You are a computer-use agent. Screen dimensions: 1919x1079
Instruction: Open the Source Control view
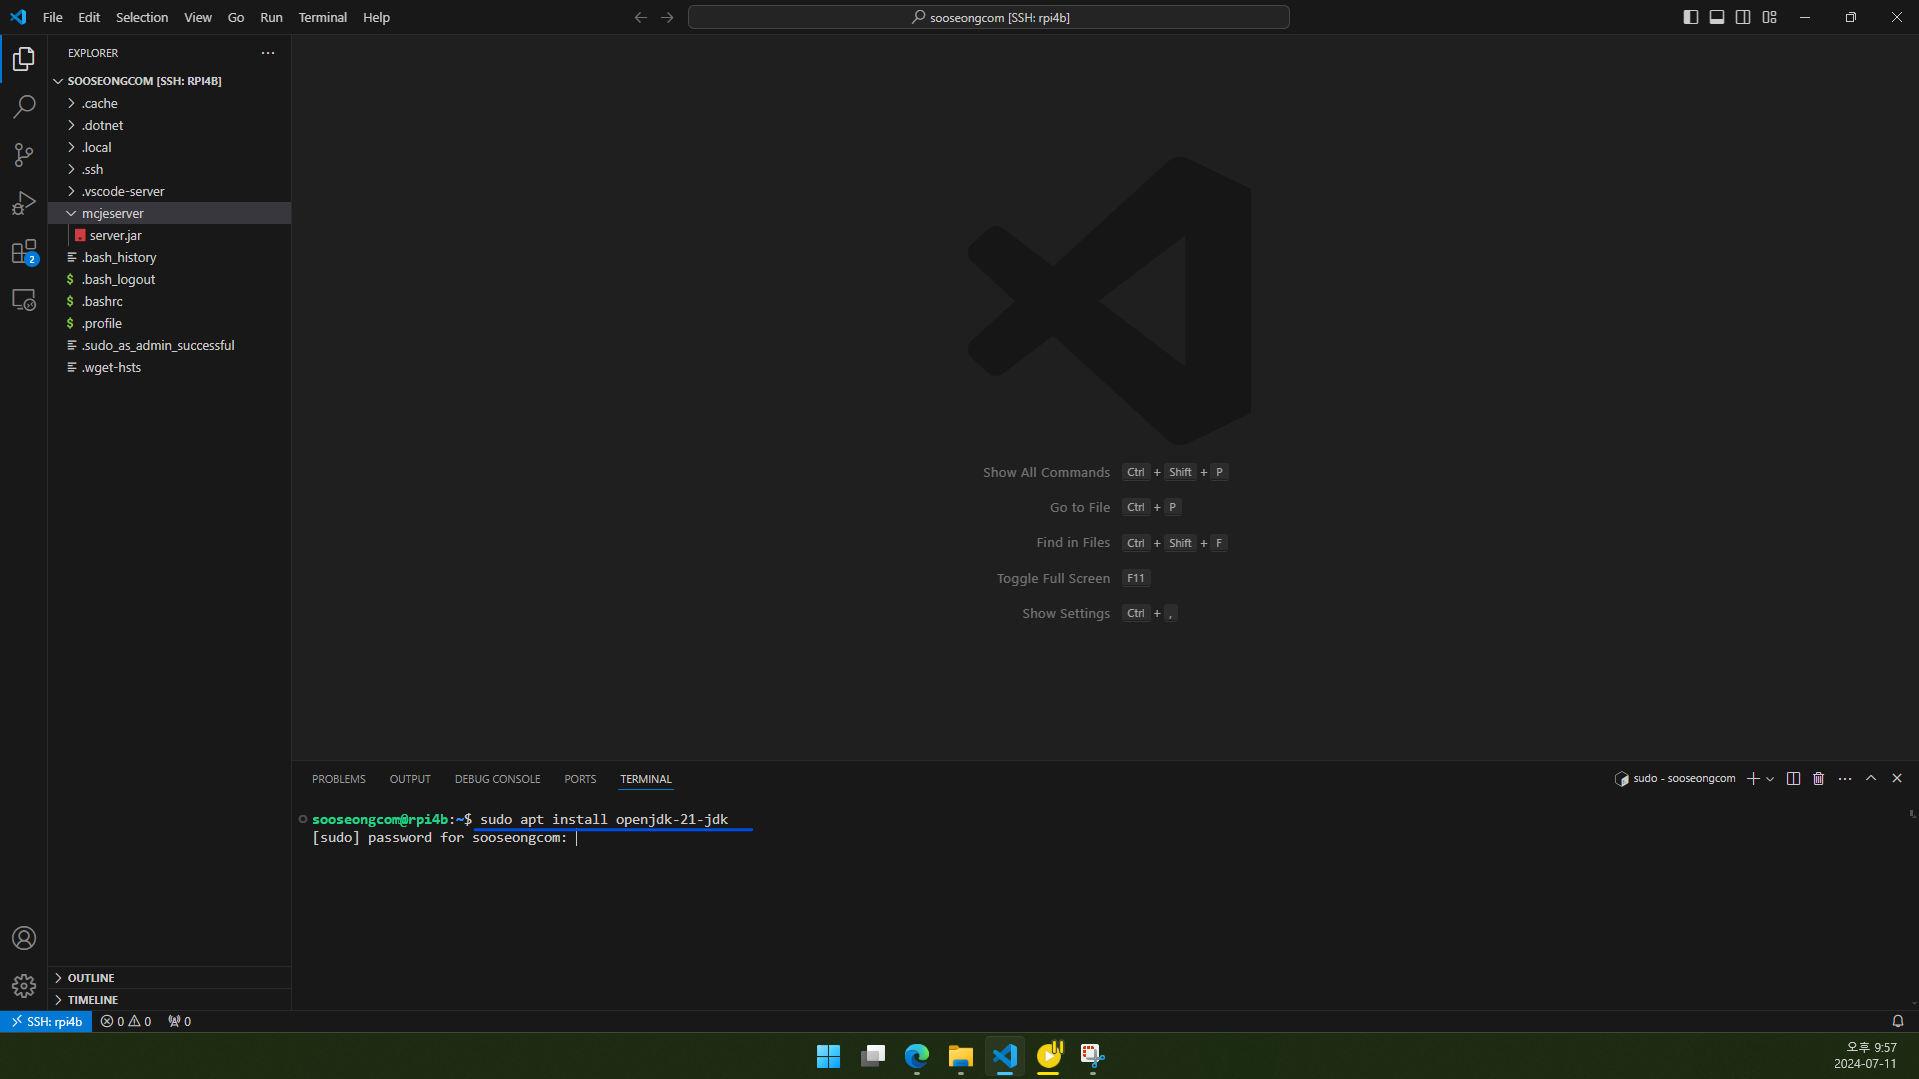(24, 155)
